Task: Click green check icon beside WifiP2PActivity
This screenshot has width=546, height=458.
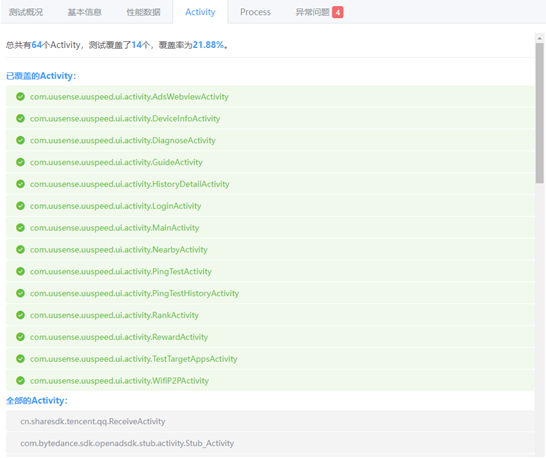Action: 21,381
